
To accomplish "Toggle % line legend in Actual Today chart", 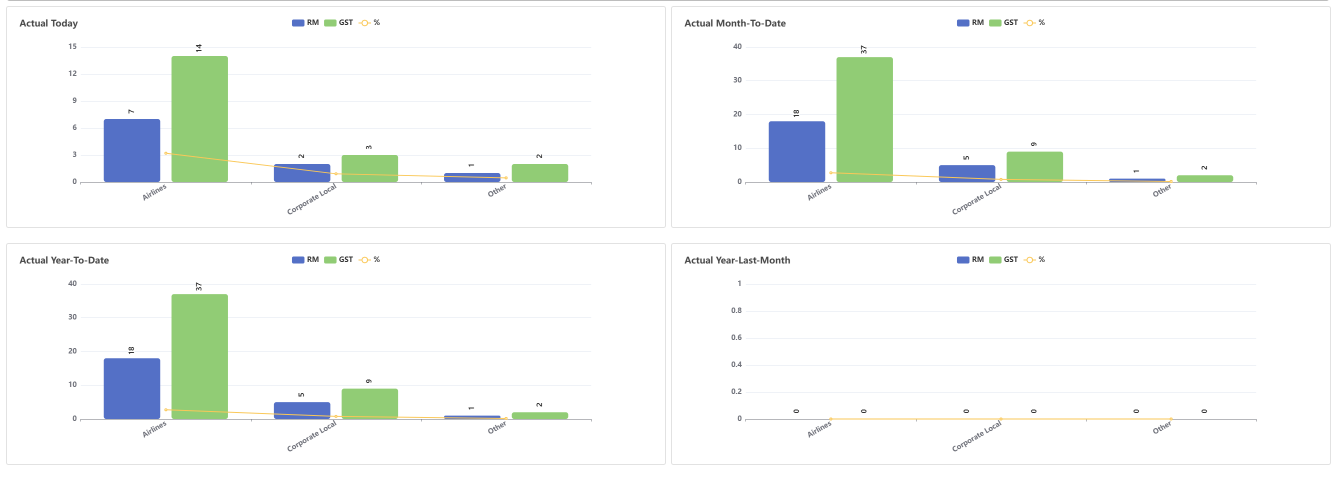I will (x=365, y=22).
